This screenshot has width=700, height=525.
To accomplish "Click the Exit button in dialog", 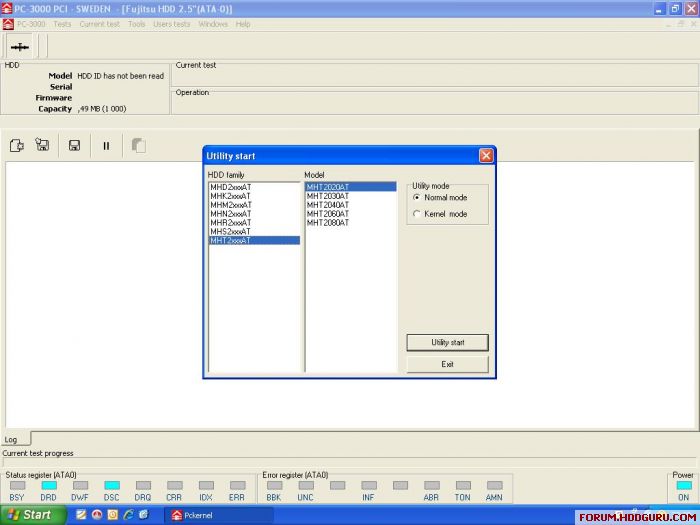I will coord(447,364).
